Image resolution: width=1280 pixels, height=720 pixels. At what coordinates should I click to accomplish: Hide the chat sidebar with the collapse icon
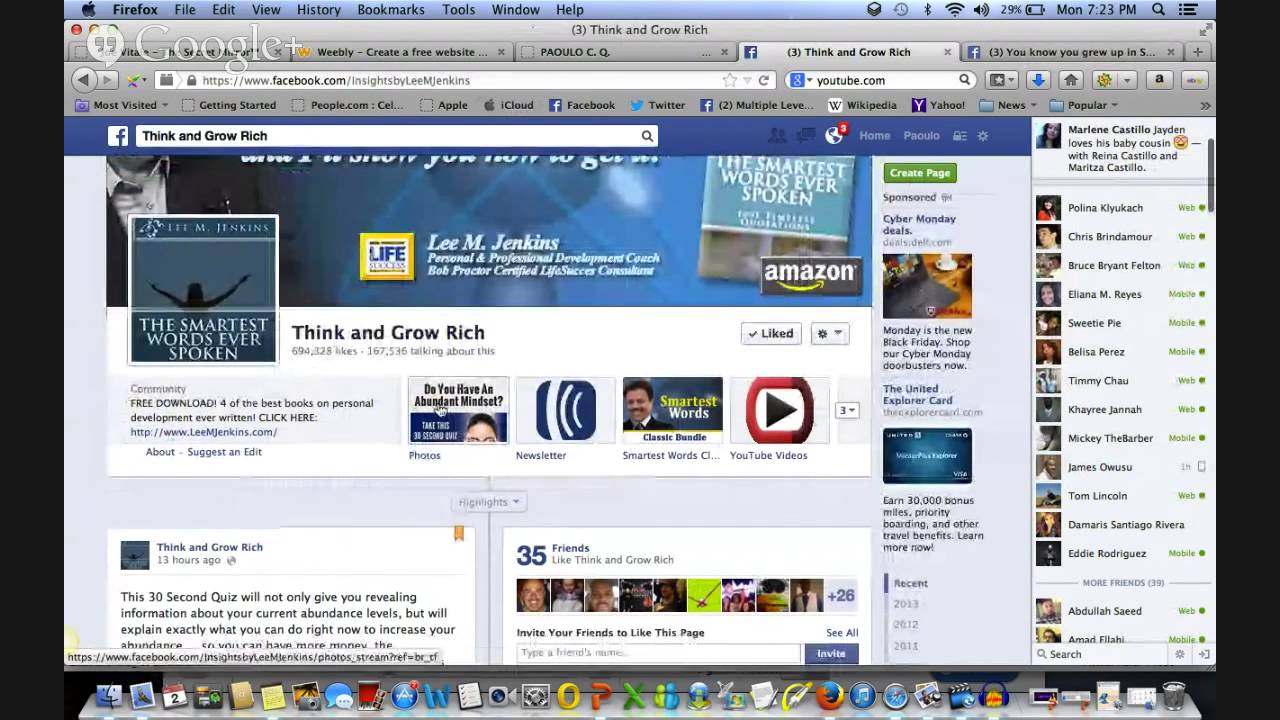(x=1204, y=654)
